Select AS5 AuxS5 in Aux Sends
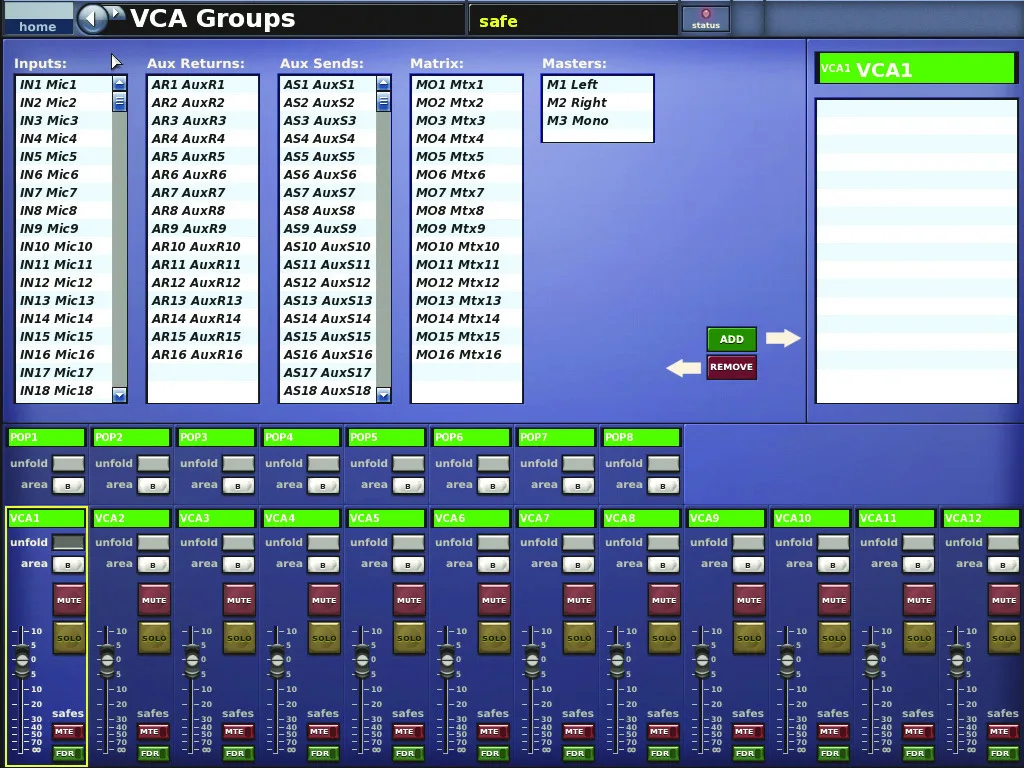1024x768 pixels. (x=328, y=157)
